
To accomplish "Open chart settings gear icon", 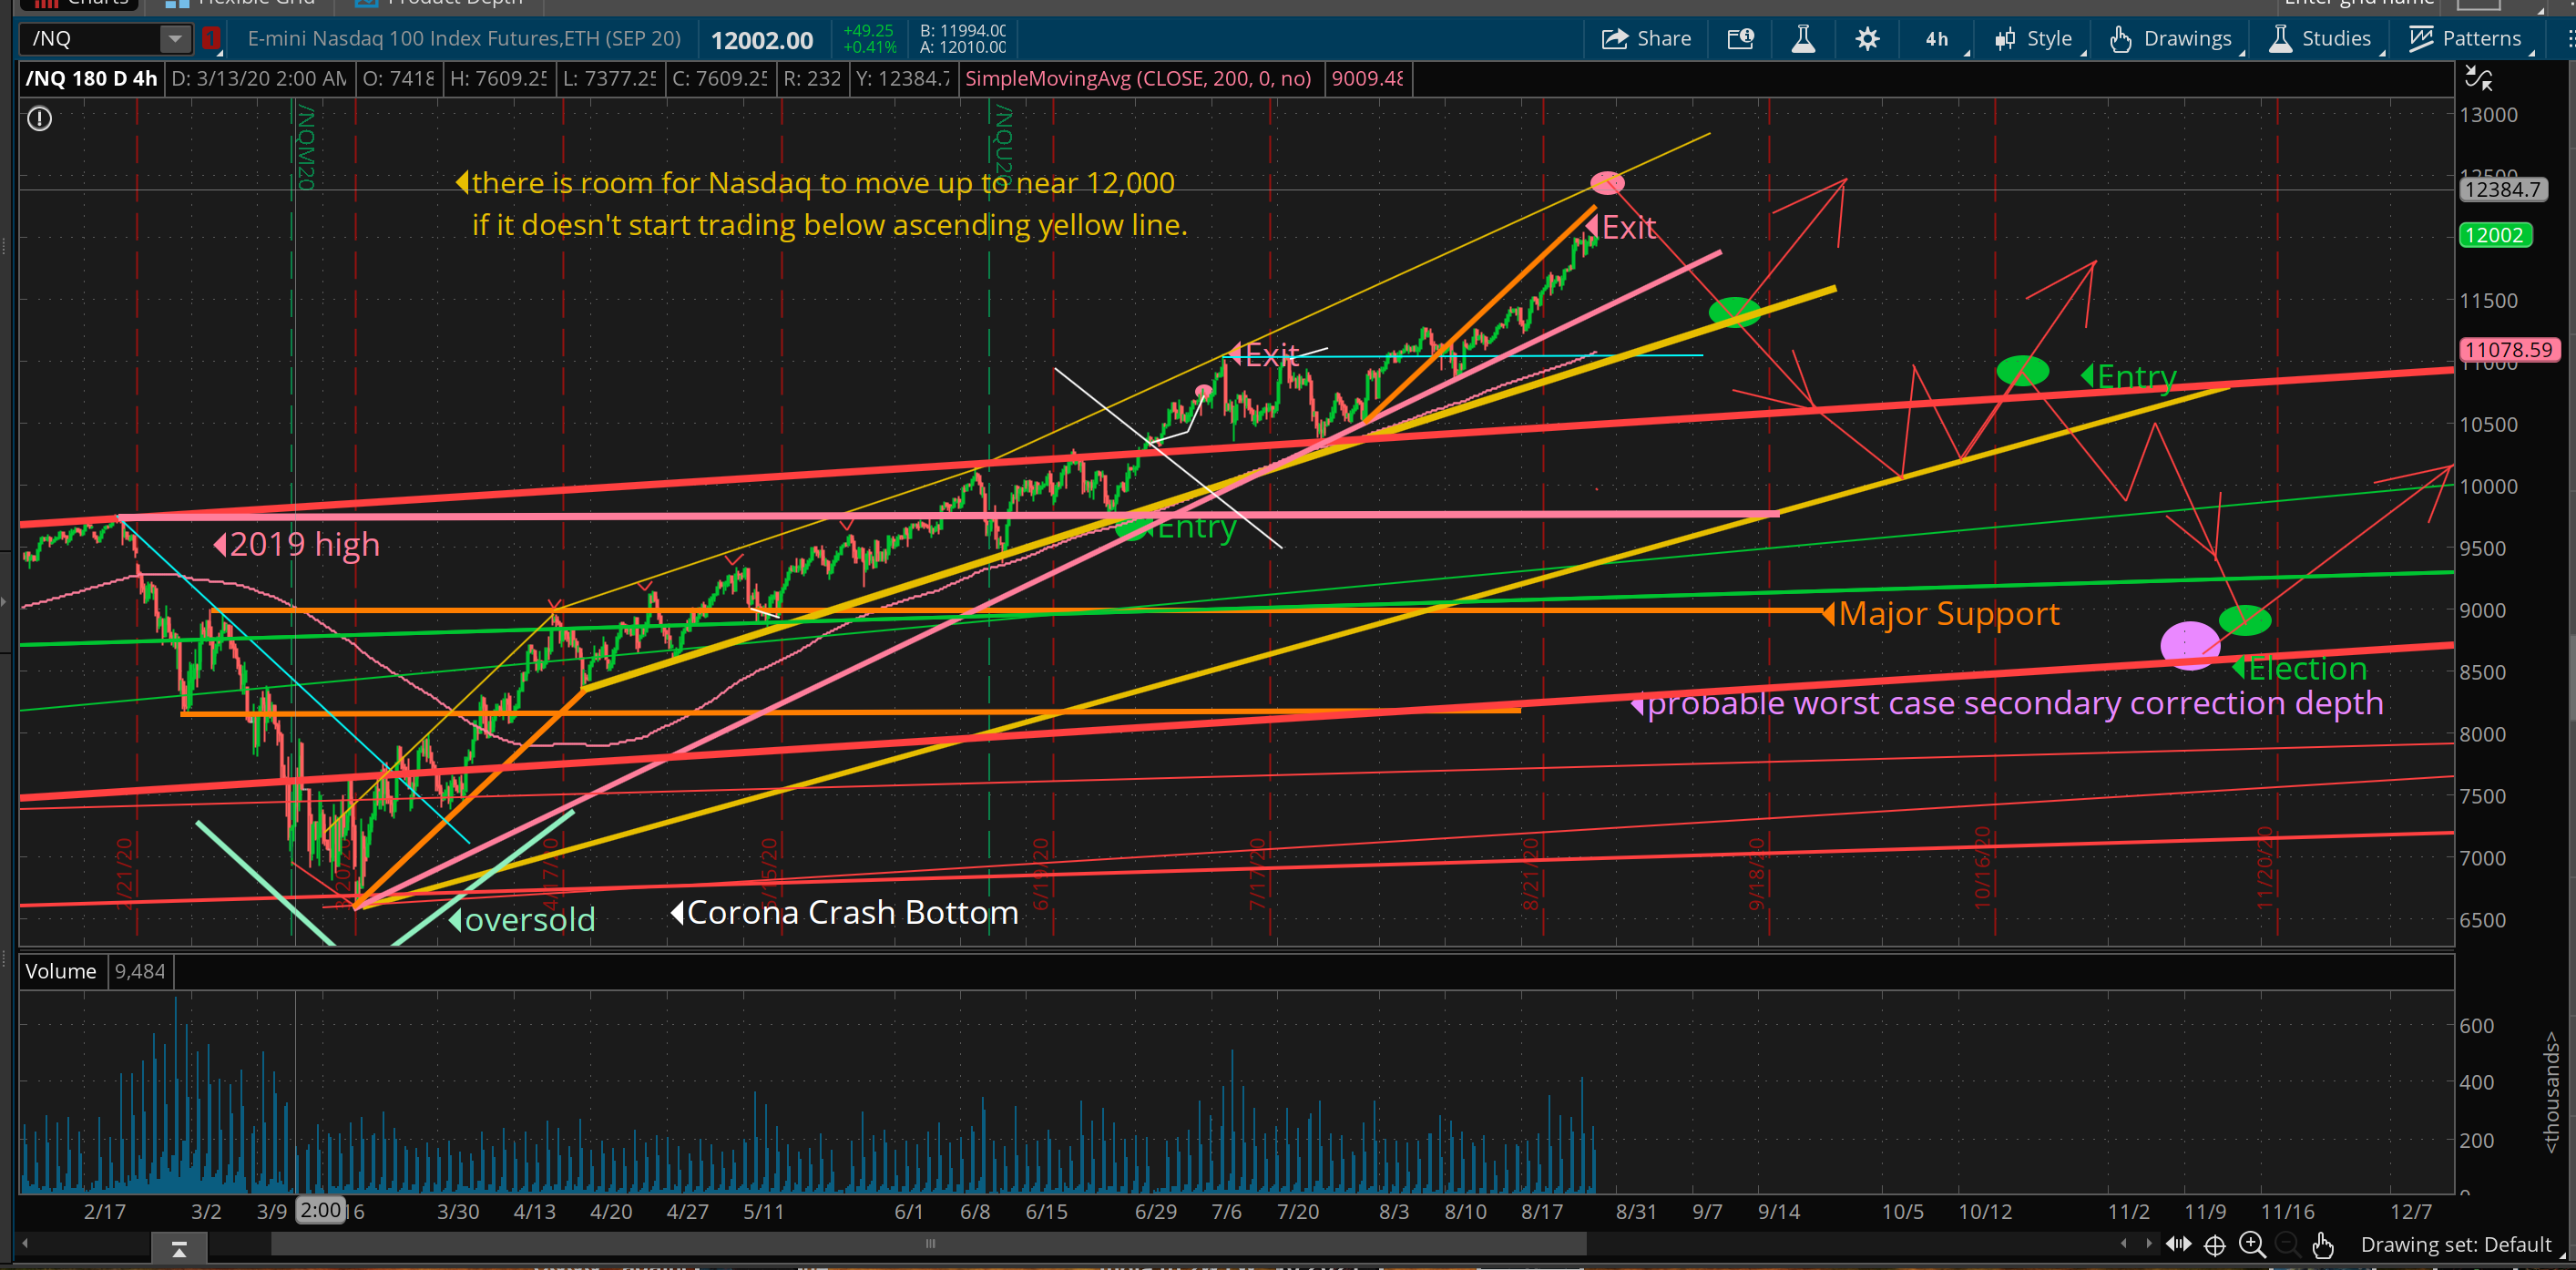I will click(1866, 39).
